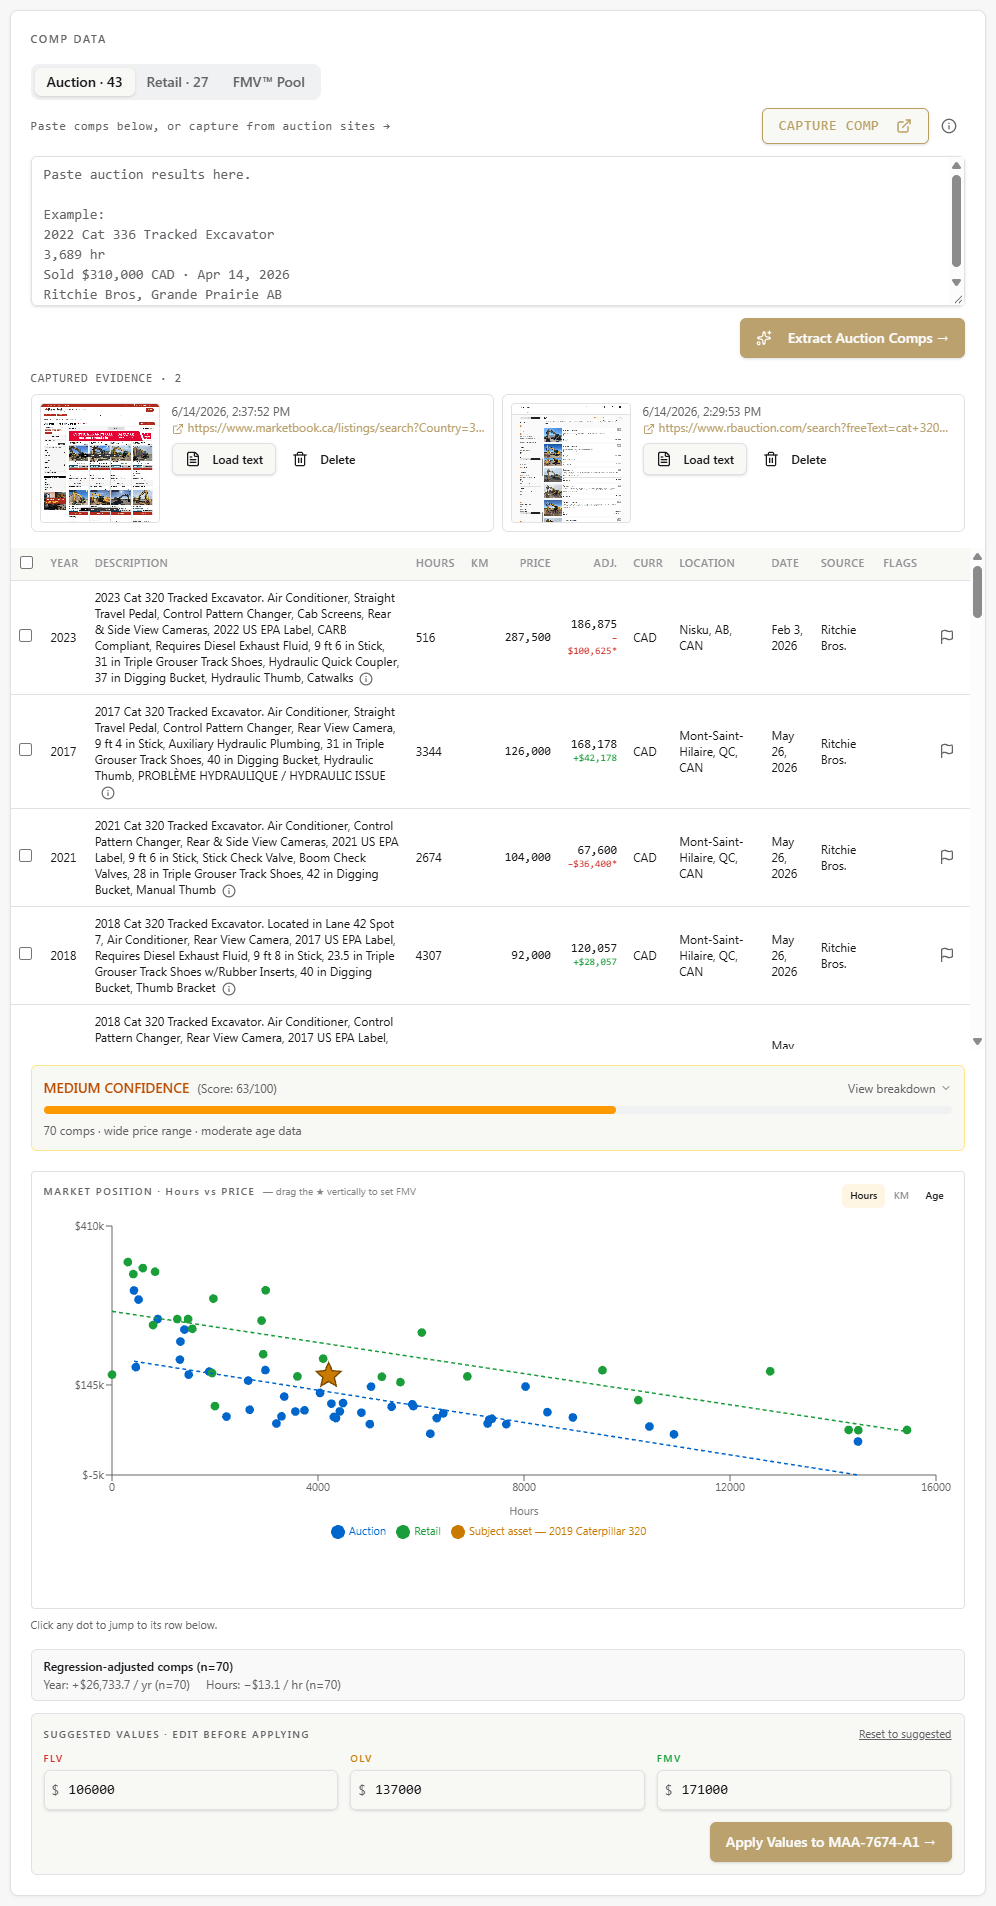
Task: Open the marketbook.ca screenshot thumbnail
Action: pos(100,463)
